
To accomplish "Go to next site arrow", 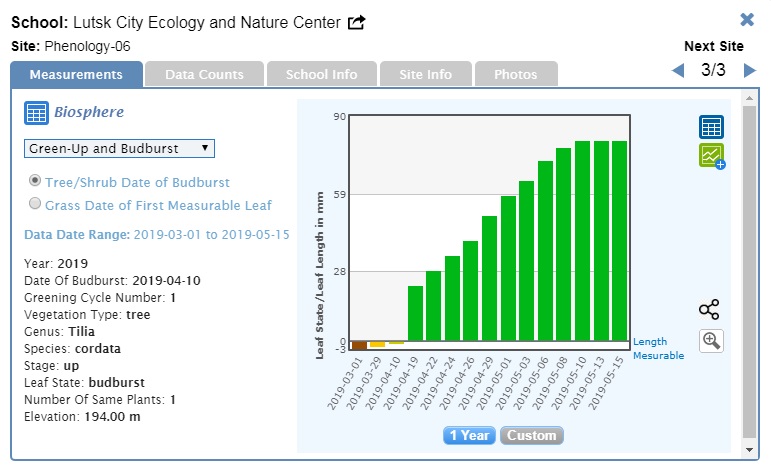I will [x=749, y=70].
